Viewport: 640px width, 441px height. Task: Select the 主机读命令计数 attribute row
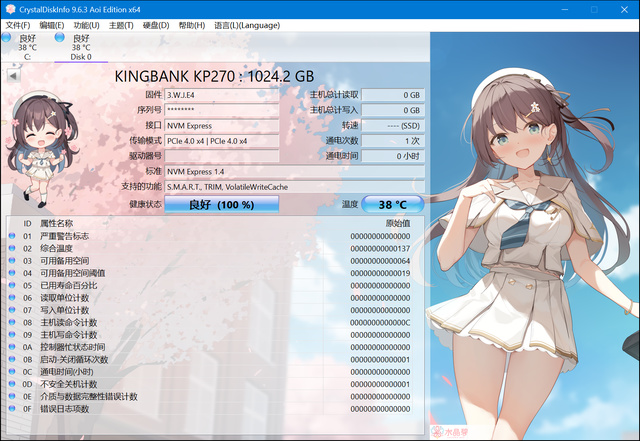(209, 323)
